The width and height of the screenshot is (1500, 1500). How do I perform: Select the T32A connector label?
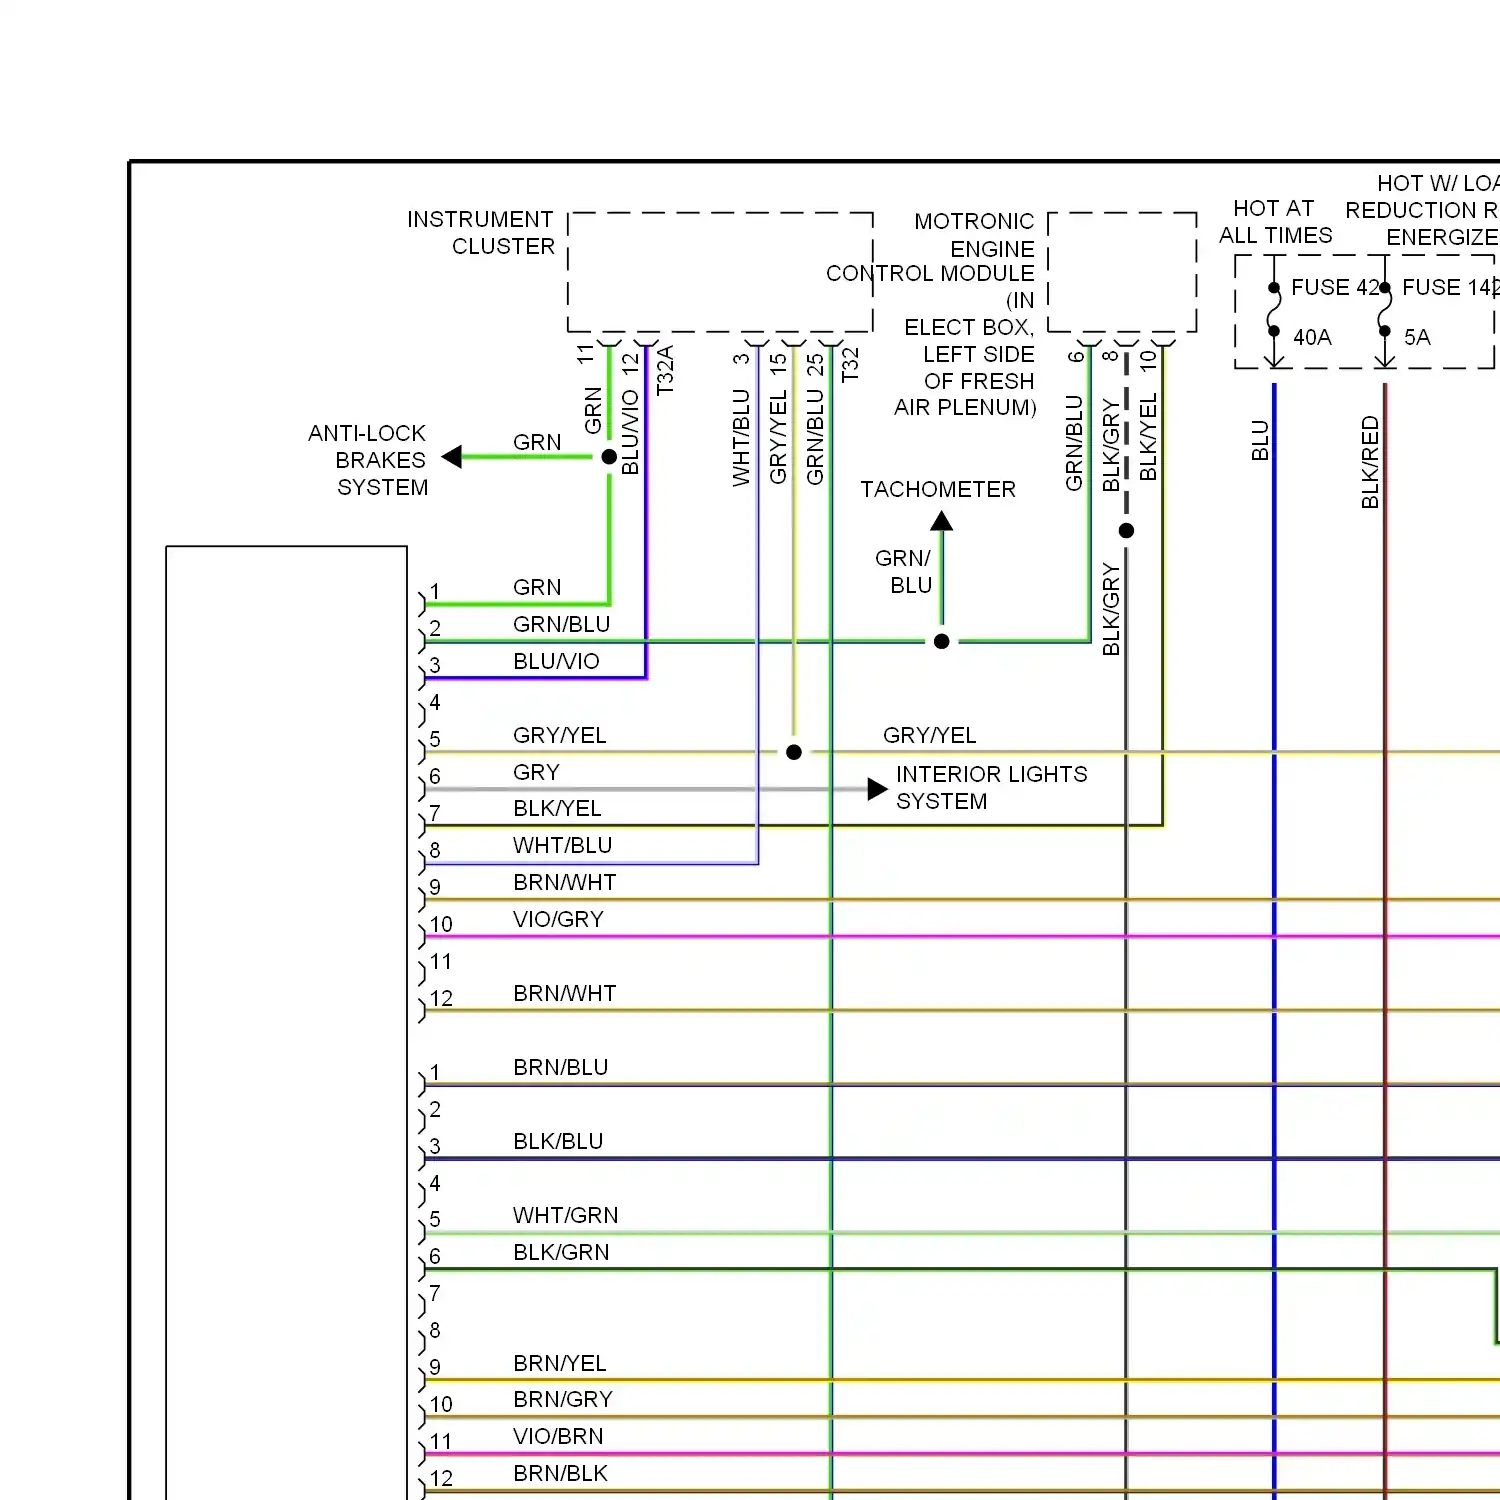[x=666, y=371]
